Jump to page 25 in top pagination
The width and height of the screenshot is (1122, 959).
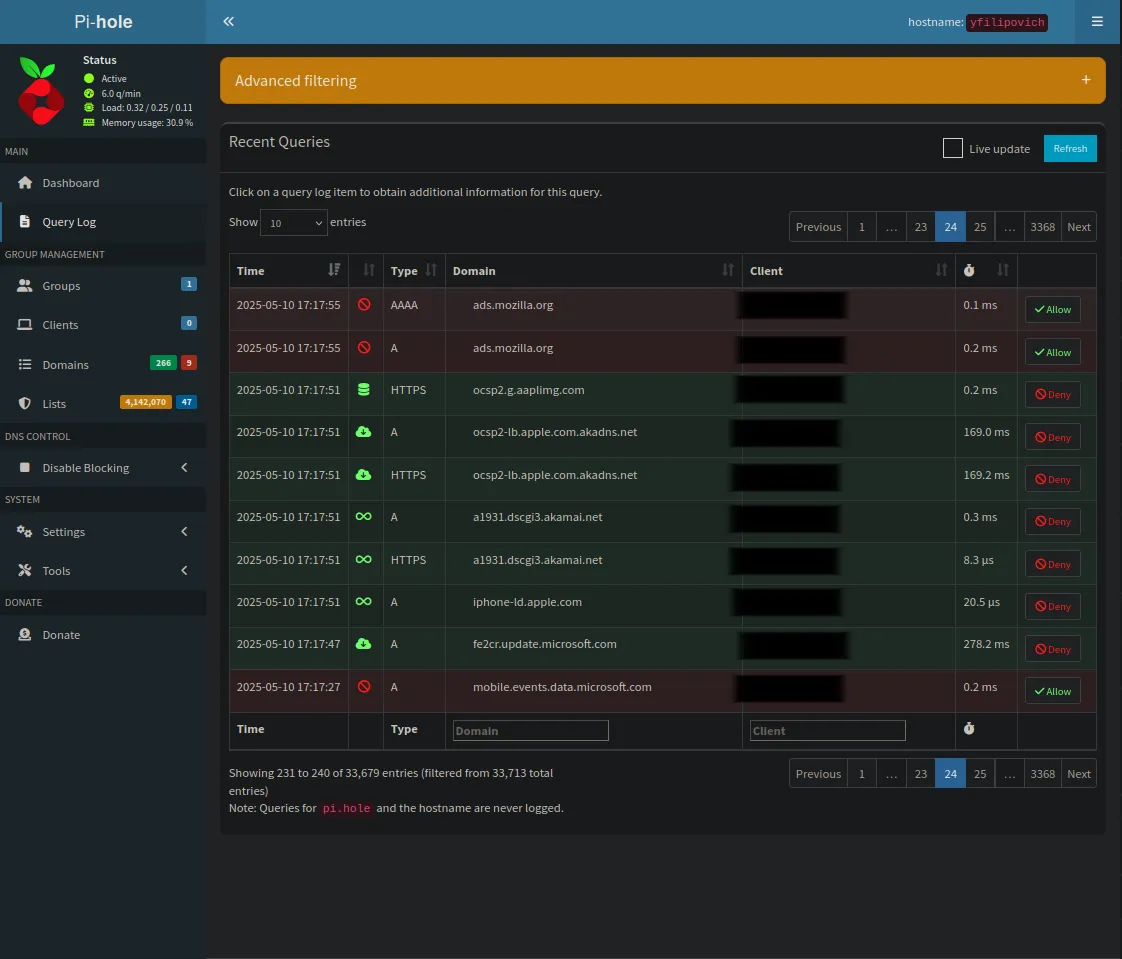pyautogui.click(x=980, y=227)
